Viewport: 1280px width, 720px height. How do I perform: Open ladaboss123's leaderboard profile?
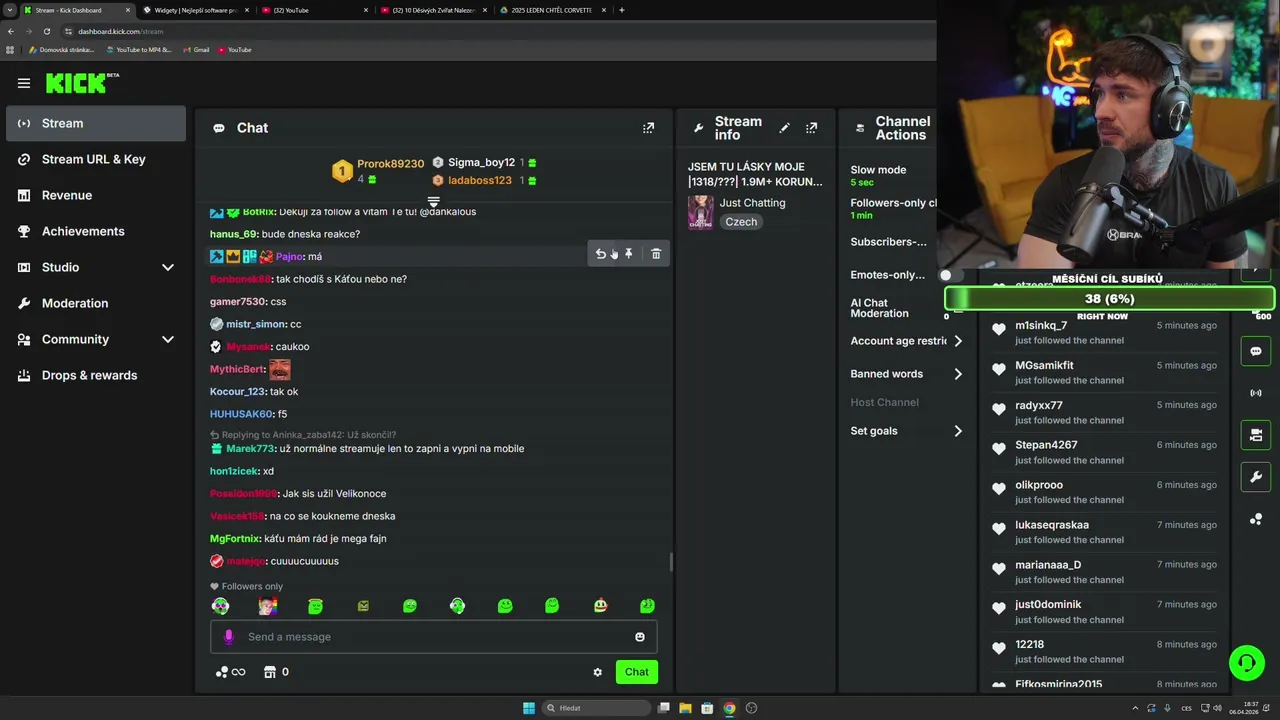coord(480,181)
